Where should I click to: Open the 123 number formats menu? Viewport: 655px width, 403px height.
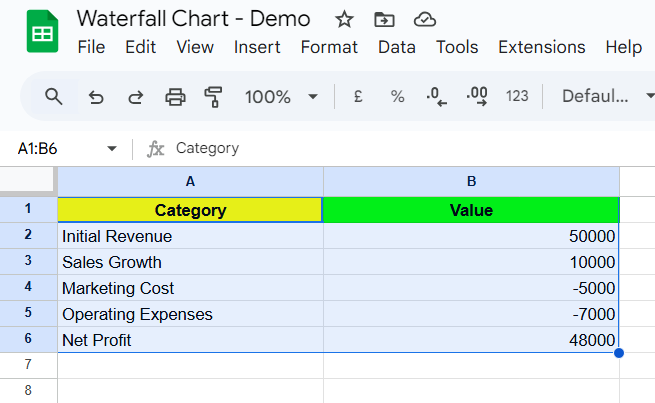click(517, 97)
